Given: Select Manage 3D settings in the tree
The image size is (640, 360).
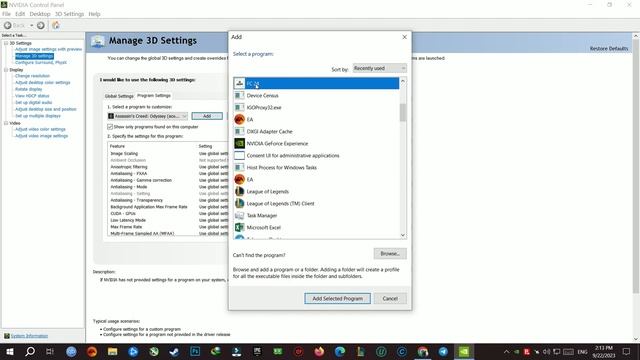Looking at the screenshot, I should (x=34, y=56).
